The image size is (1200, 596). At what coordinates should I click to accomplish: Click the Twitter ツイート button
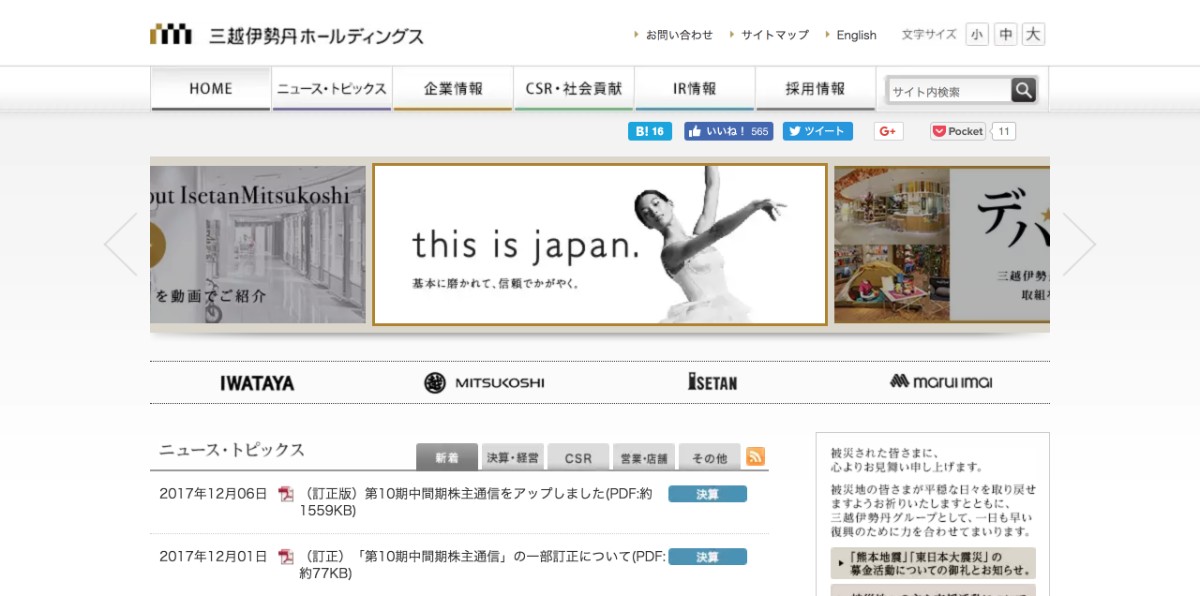(817, 131)
